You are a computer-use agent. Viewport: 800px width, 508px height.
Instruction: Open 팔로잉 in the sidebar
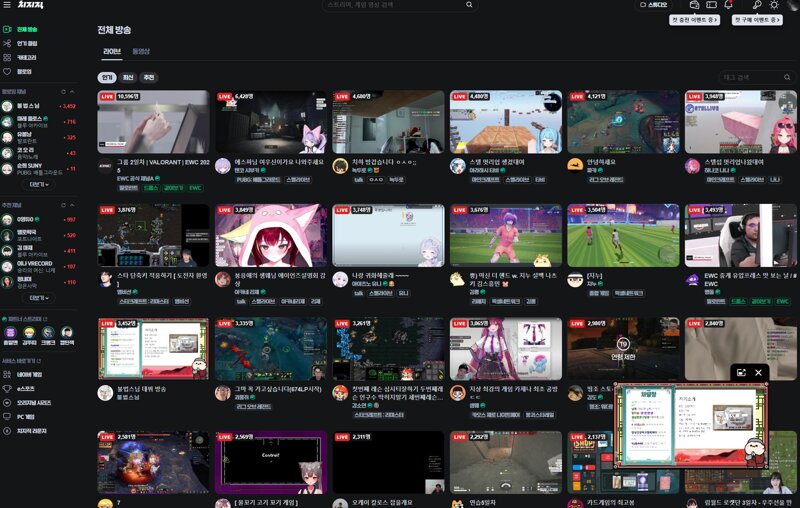point(18,72)
